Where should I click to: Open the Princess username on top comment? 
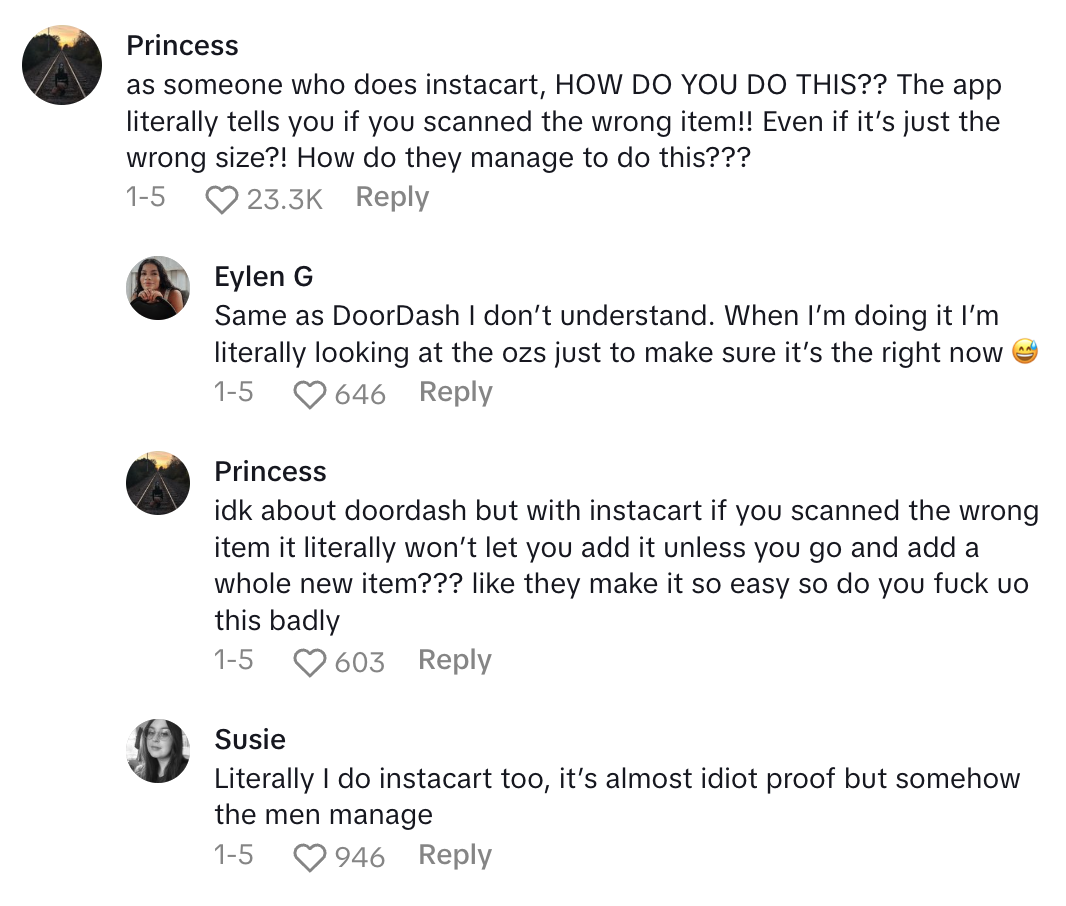click(x=182, y=46)
